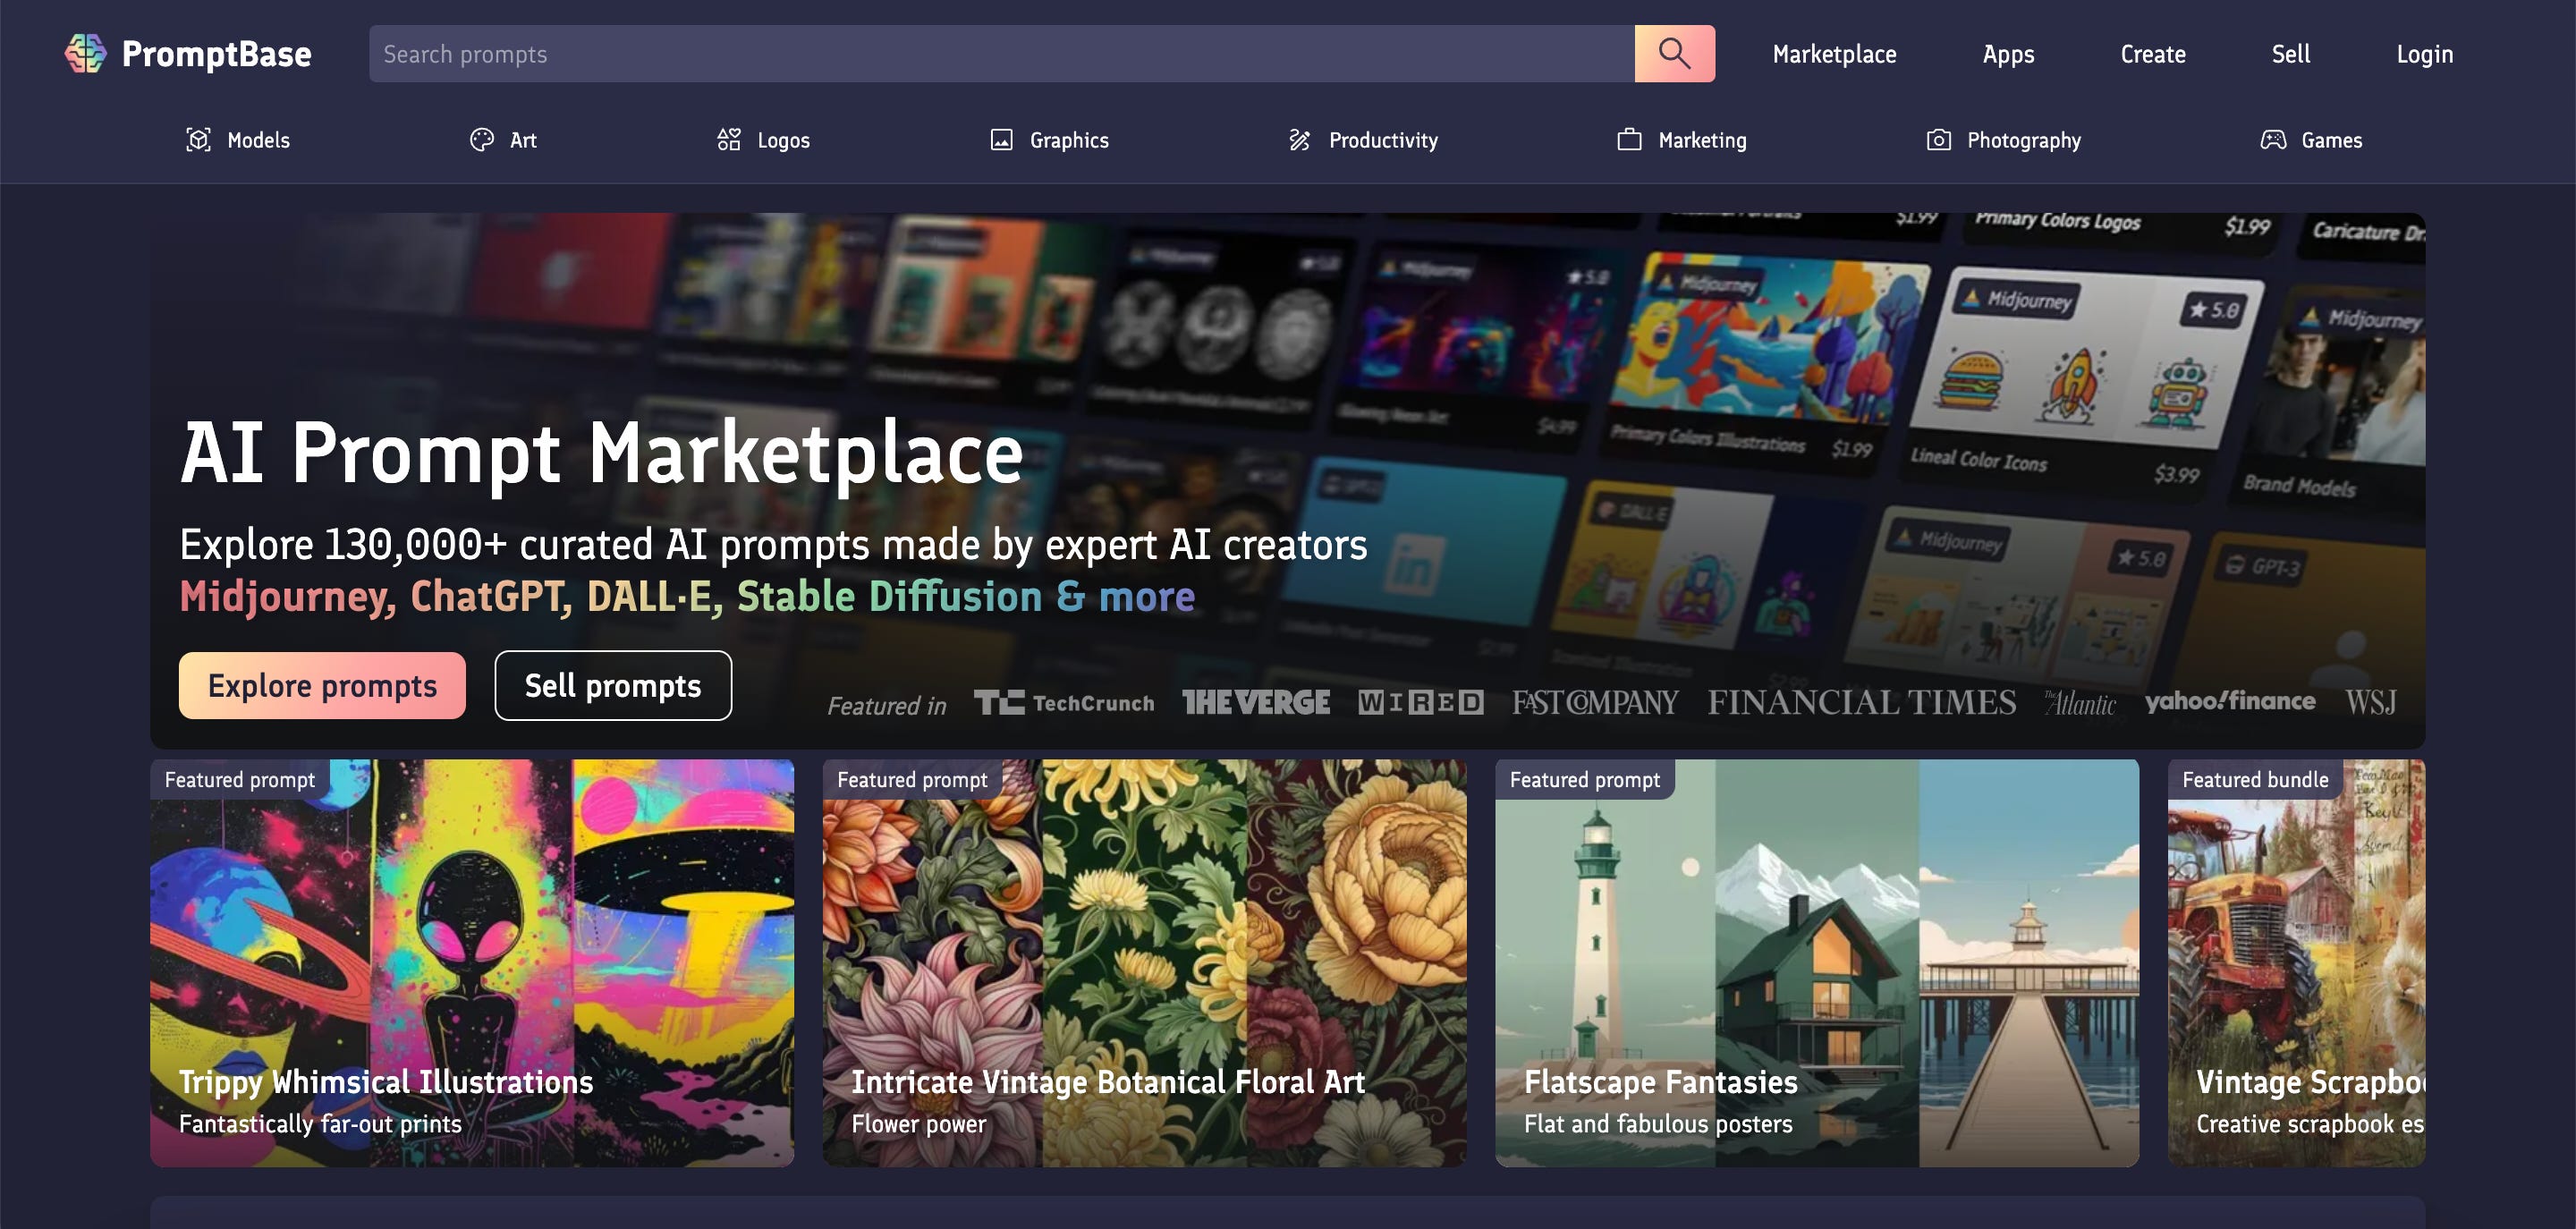Click 'Midjourney, ChatGPT, DALL·E, Stable Diffusion & more' text

click(x=687, y=596)
